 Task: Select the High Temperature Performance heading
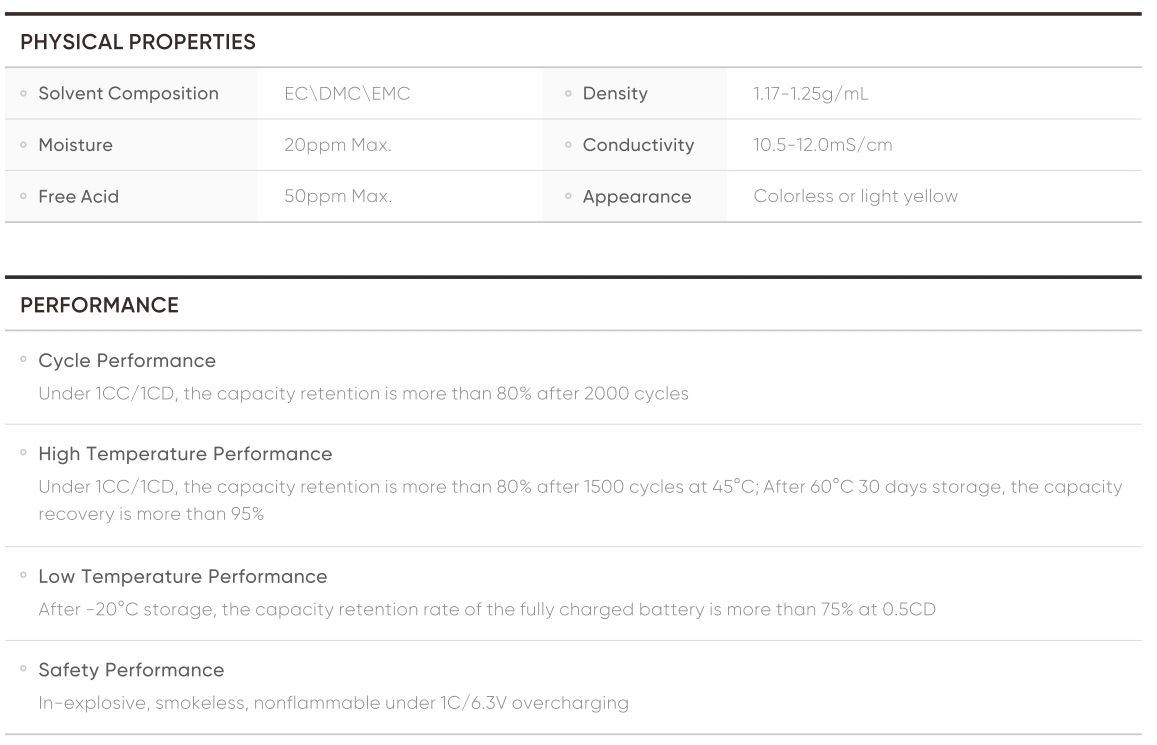click(185, 454)
